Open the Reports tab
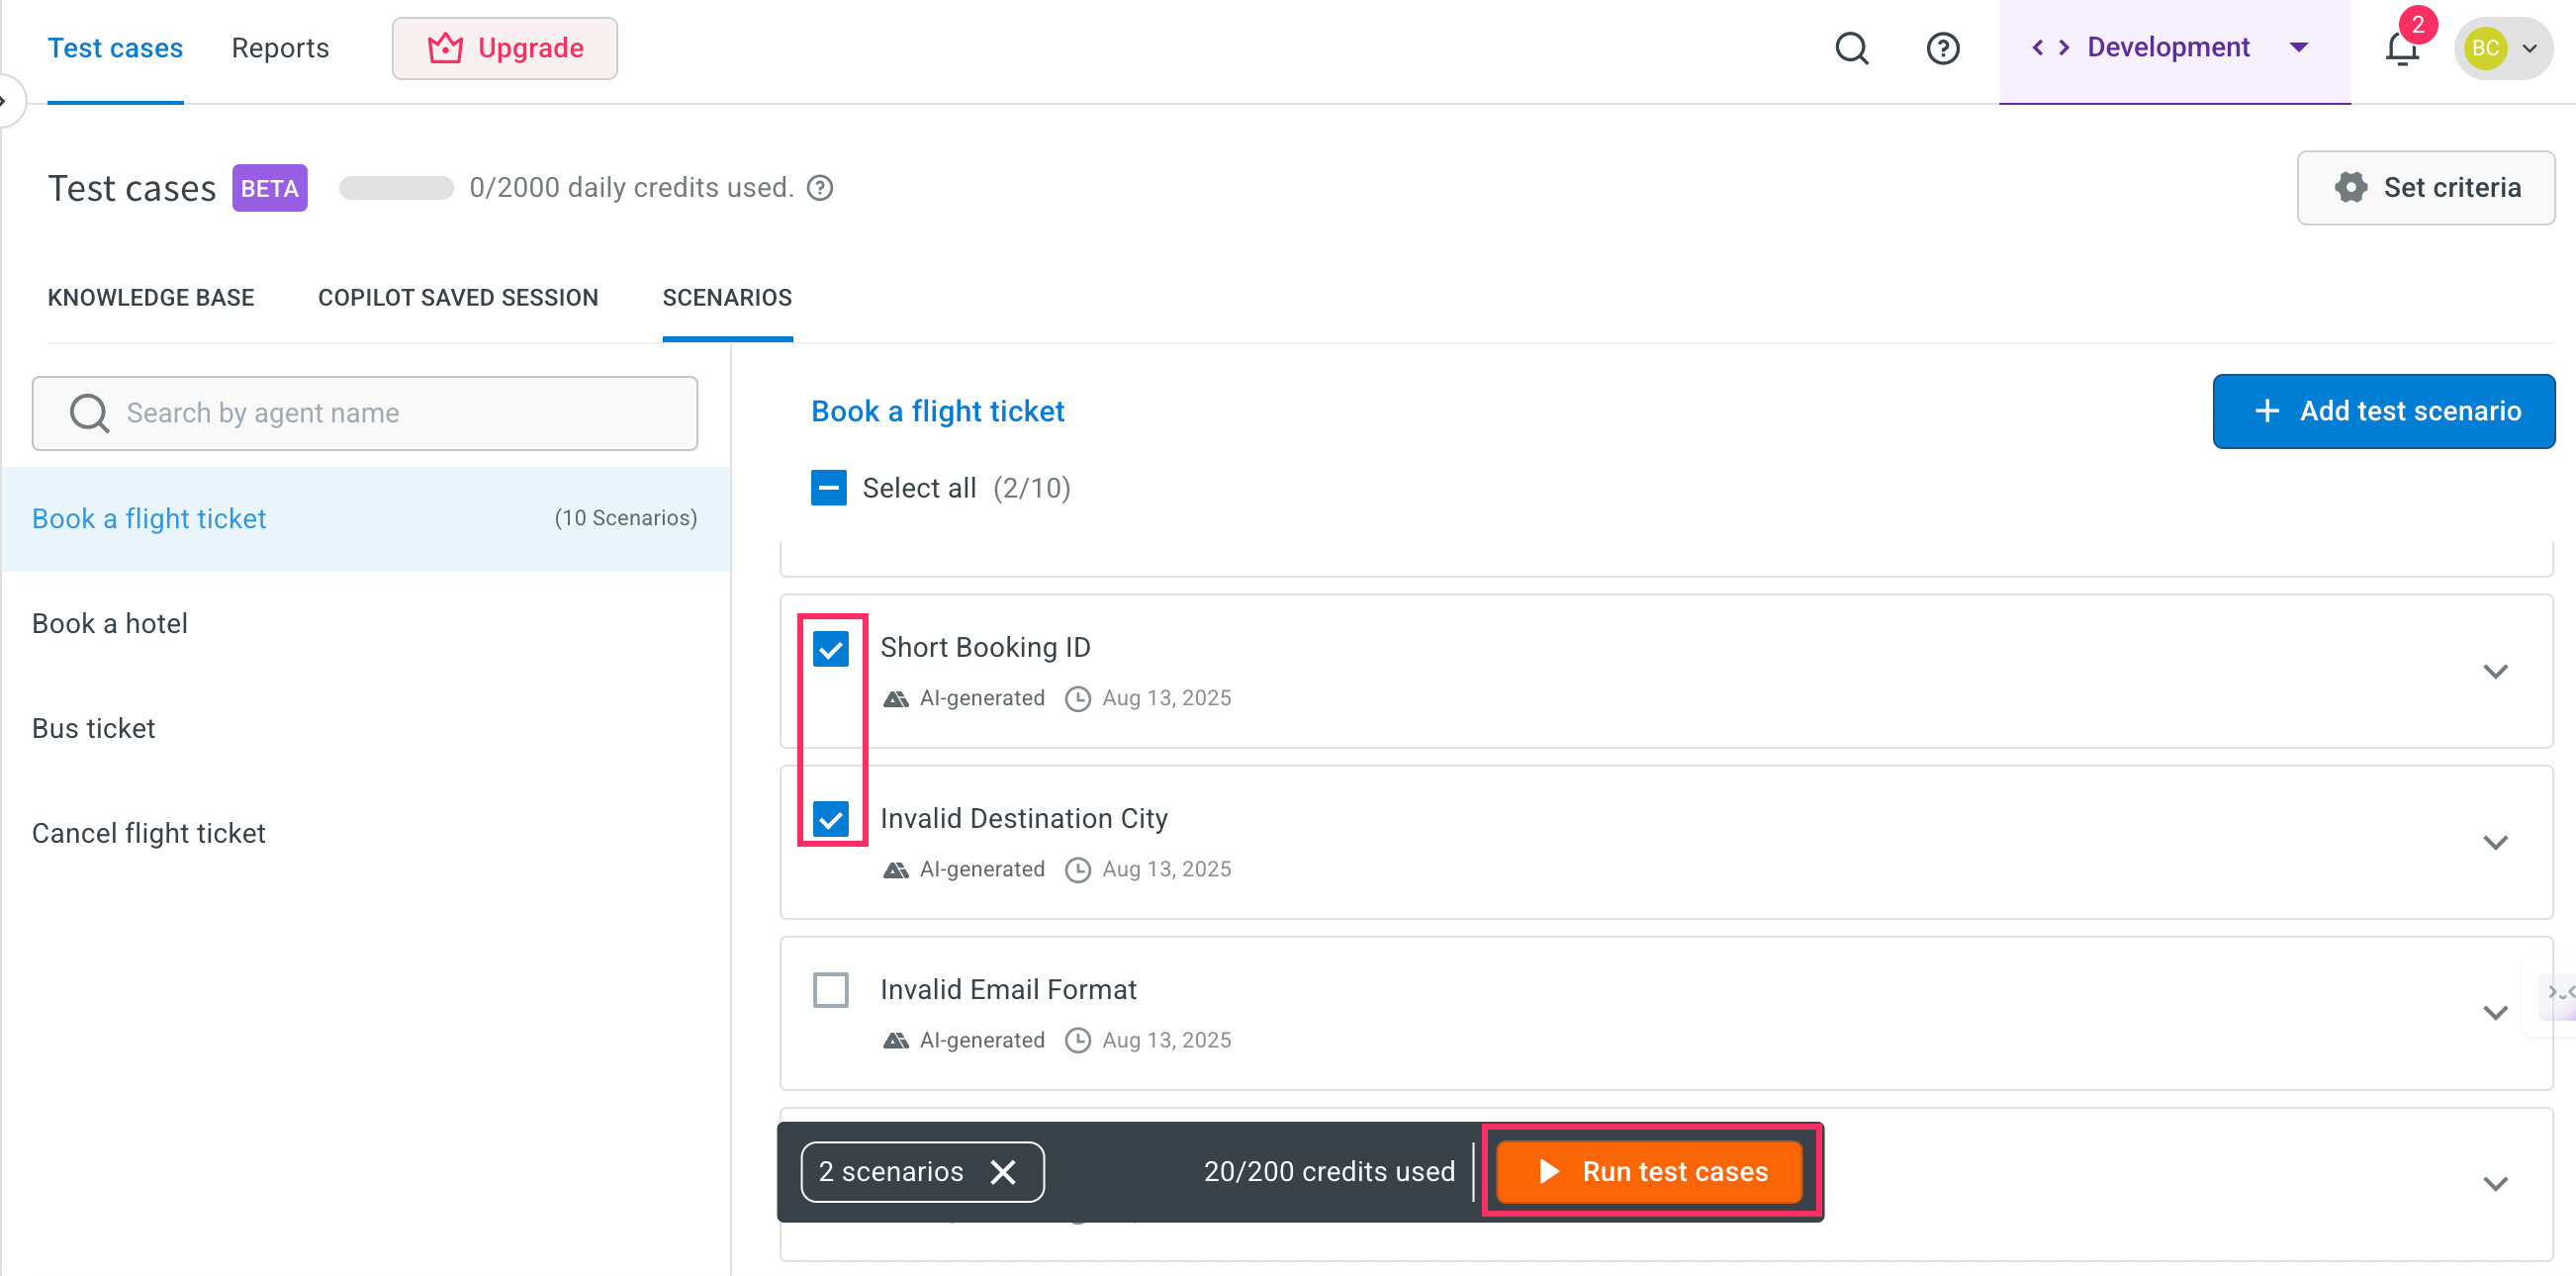This screenshot has height=1276, width=2576. click(280, 48)
